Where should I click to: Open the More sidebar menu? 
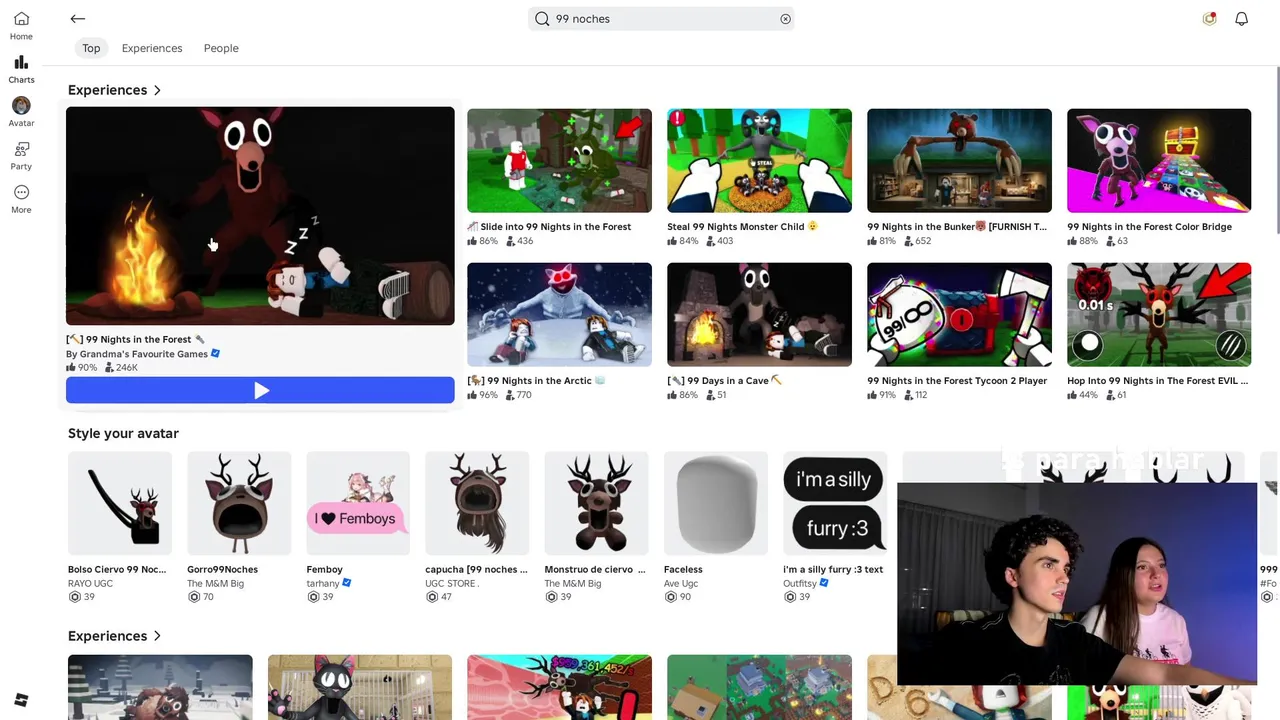(21, 198)
